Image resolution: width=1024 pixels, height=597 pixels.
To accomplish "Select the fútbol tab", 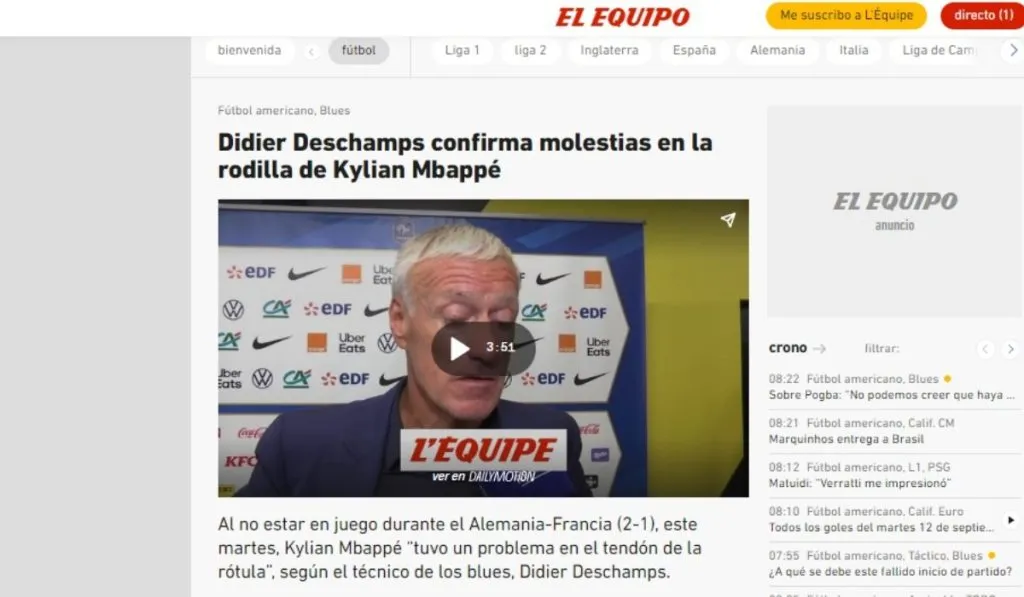I will click(359, 50).
